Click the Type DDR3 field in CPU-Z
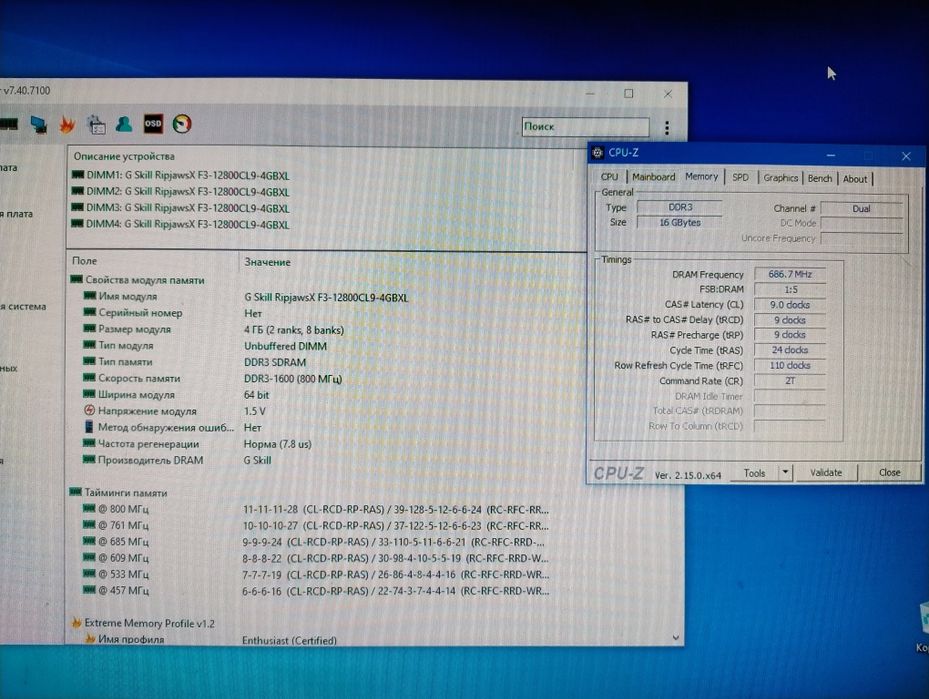Viewport: 929px width, 699px height. pyautogui.click(x=680, y=207)
